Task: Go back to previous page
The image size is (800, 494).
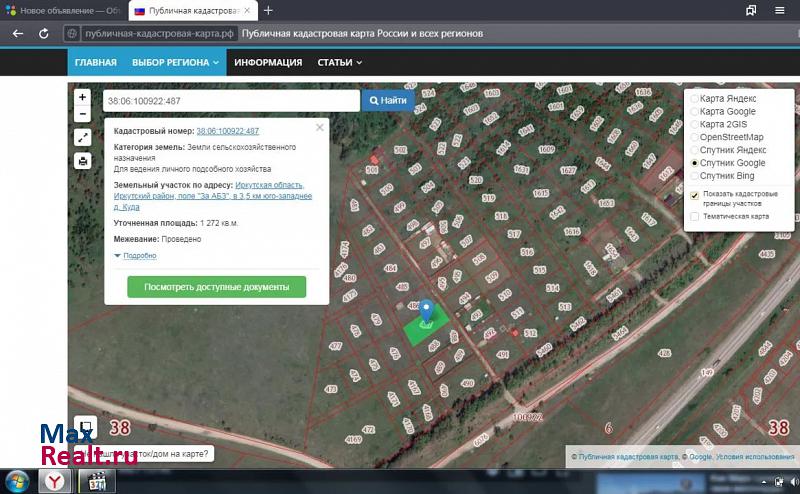Action: coord(17,33)
